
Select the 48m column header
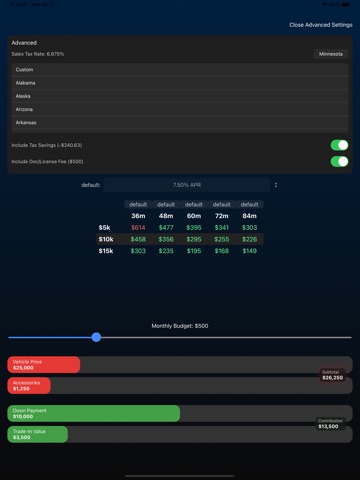(166, 216)
